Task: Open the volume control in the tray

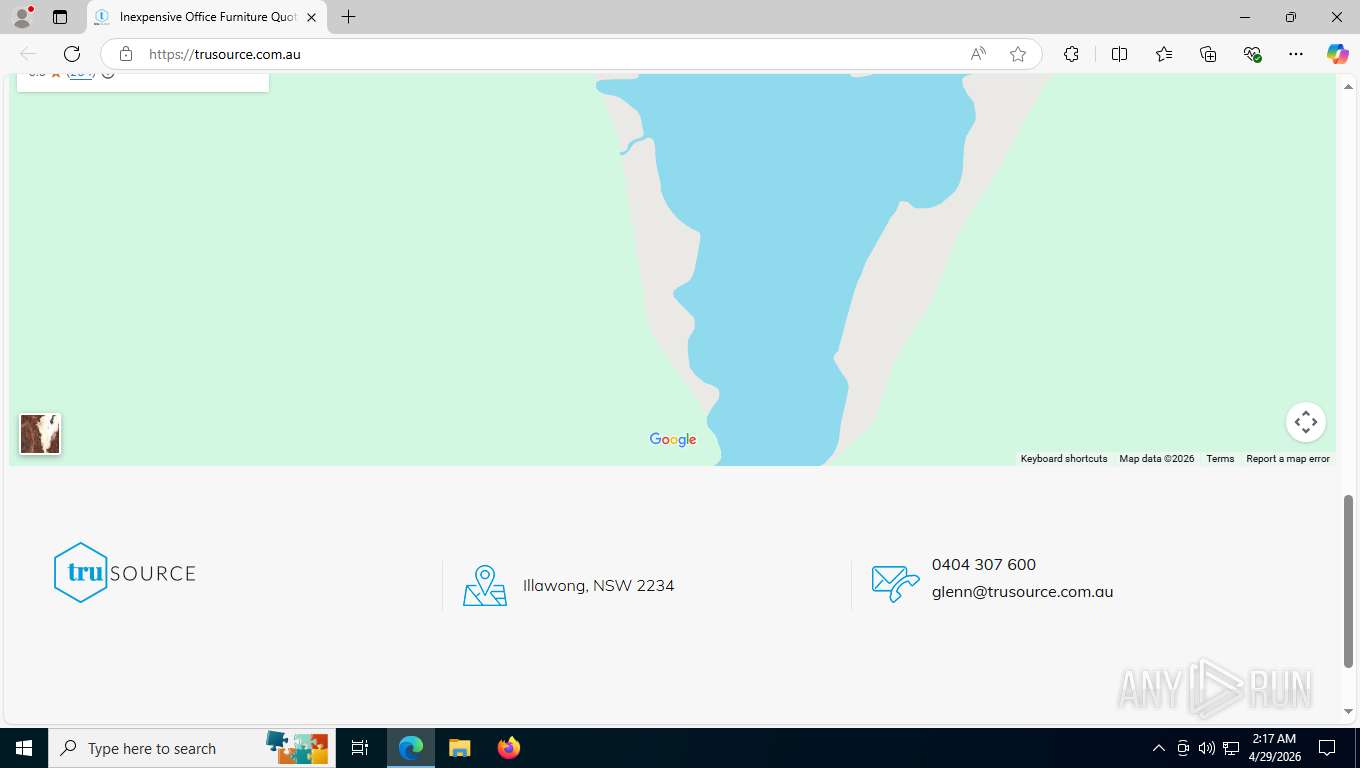Action: pos(1207,748)
